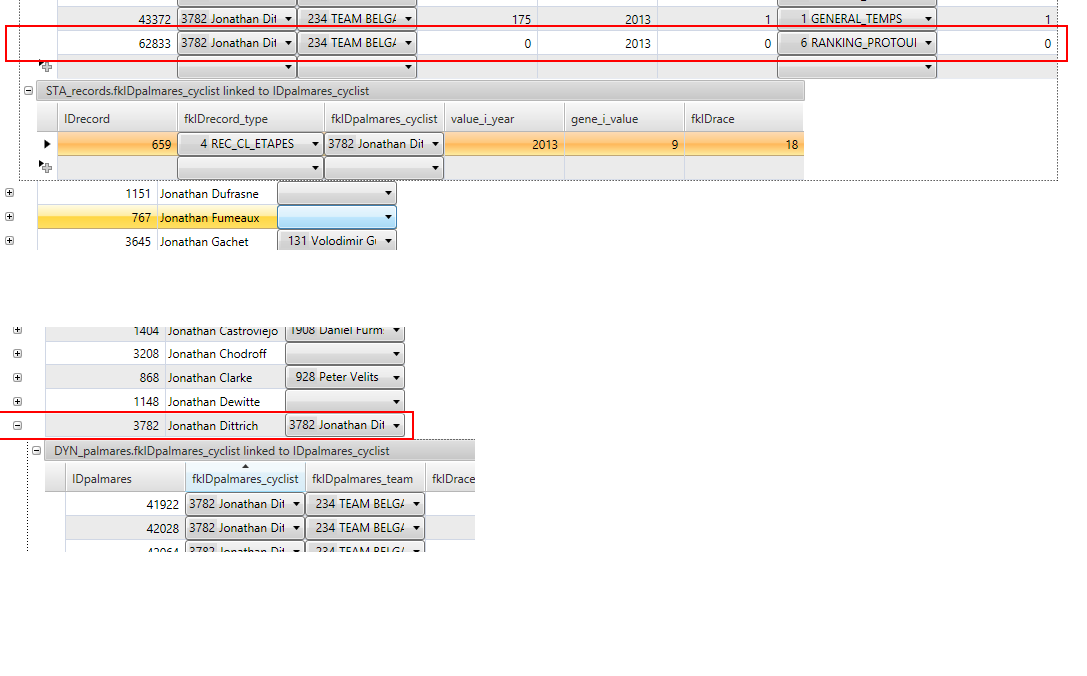This screenshot has width=1087, height=676.
Task: Sort by the IDrecord column header
Action: (x=116, y=118)
